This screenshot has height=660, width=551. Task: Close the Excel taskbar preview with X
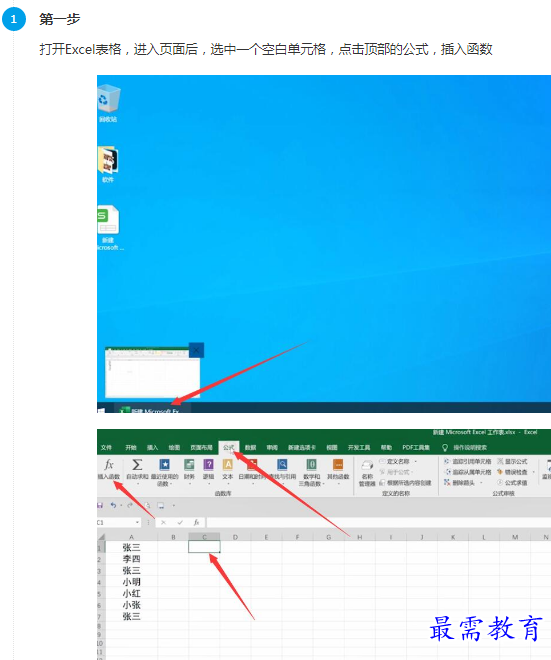tap(196, 350)
